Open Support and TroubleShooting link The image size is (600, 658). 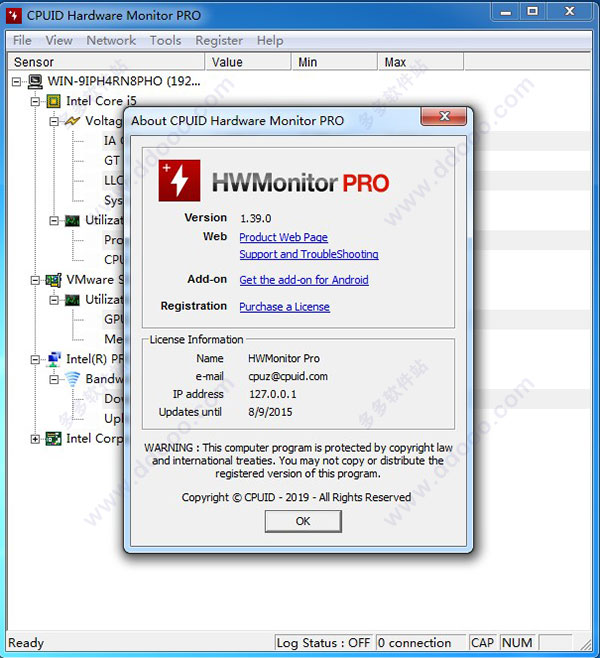tap(309, 254)
